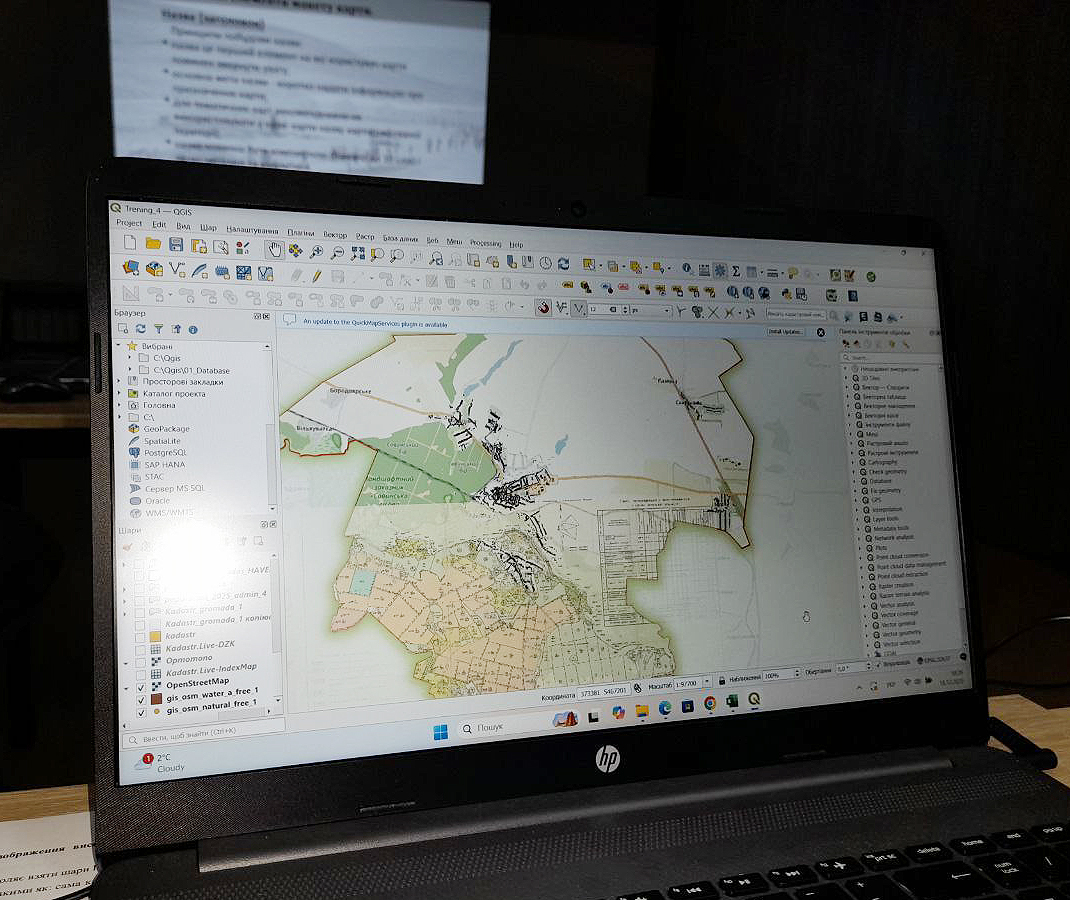Expand the Вибрані favorites tree node
This screenshot has height=900, width=1070.
tap(120, 345)
